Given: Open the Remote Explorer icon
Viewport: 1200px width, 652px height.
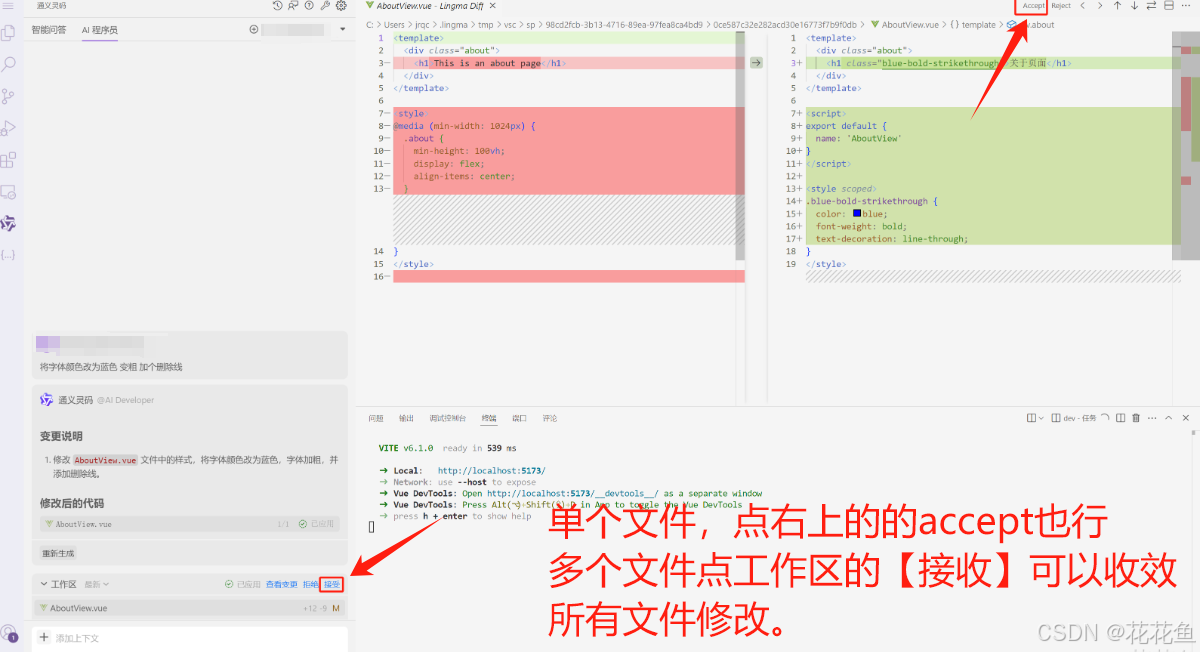Looking at the screenshot, I should coord(9,191).
